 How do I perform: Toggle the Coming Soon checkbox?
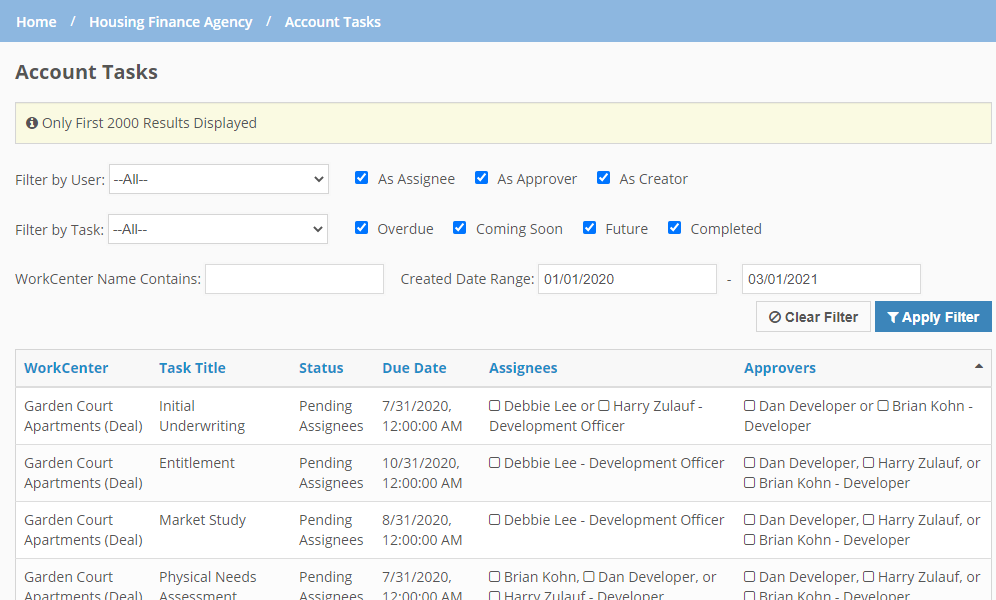point(459,228)
